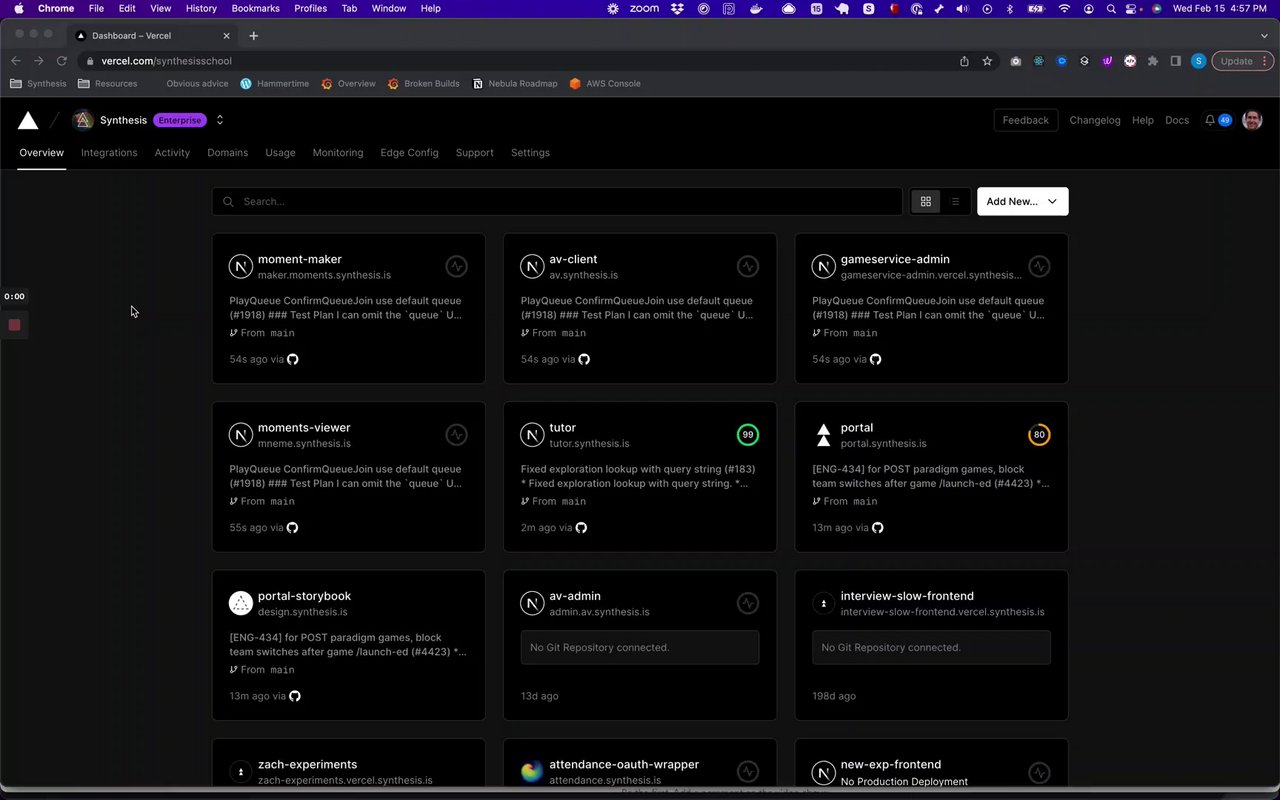Open the Settings tab
This screenshot has height=800, width=1280.
coord(530,153)
